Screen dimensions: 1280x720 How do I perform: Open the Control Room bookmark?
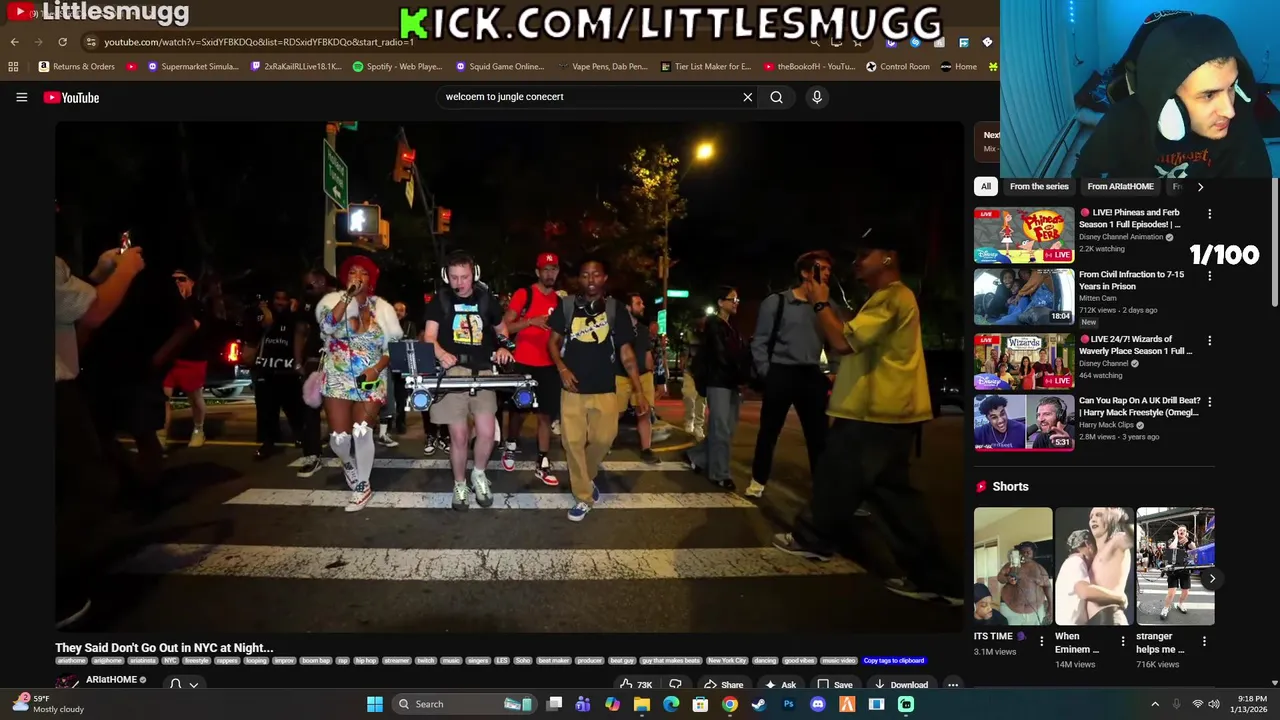(898, 67)
